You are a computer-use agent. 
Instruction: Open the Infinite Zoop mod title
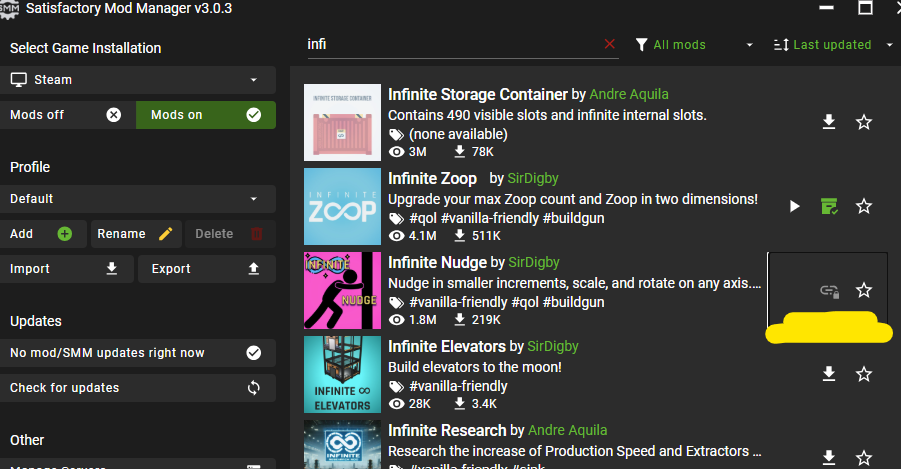[x=433, y=178]
